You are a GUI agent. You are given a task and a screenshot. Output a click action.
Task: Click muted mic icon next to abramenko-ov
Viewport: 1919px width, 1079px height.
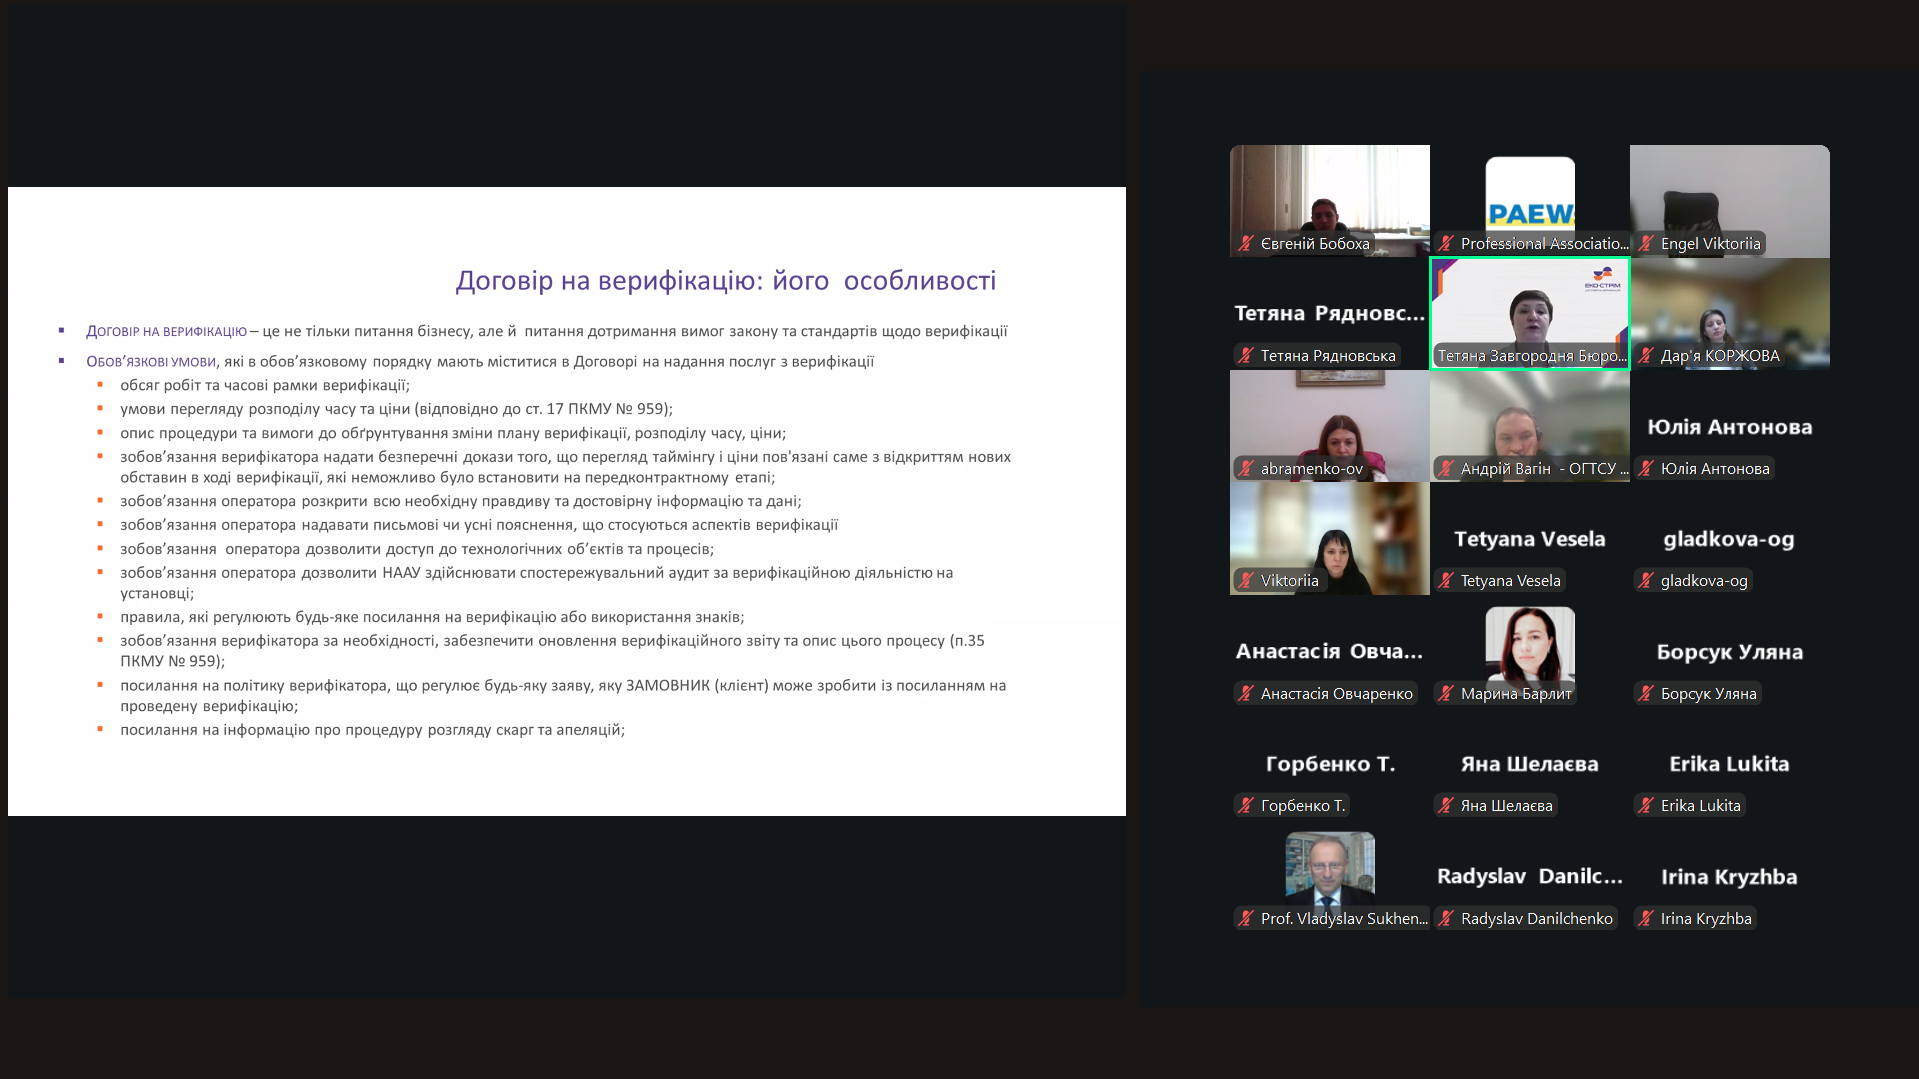(1246, 468)
